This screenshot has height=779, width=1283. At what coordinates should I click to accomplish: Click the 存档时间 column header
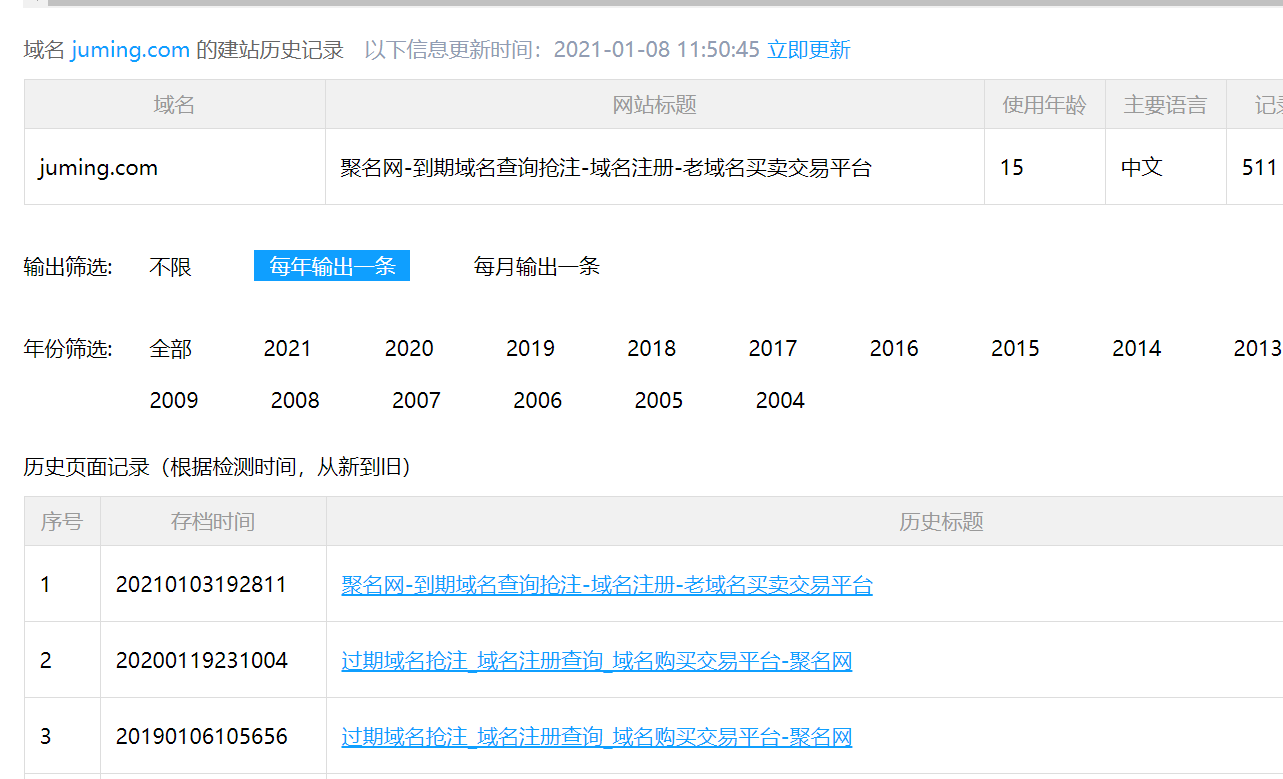pos(213,521)
